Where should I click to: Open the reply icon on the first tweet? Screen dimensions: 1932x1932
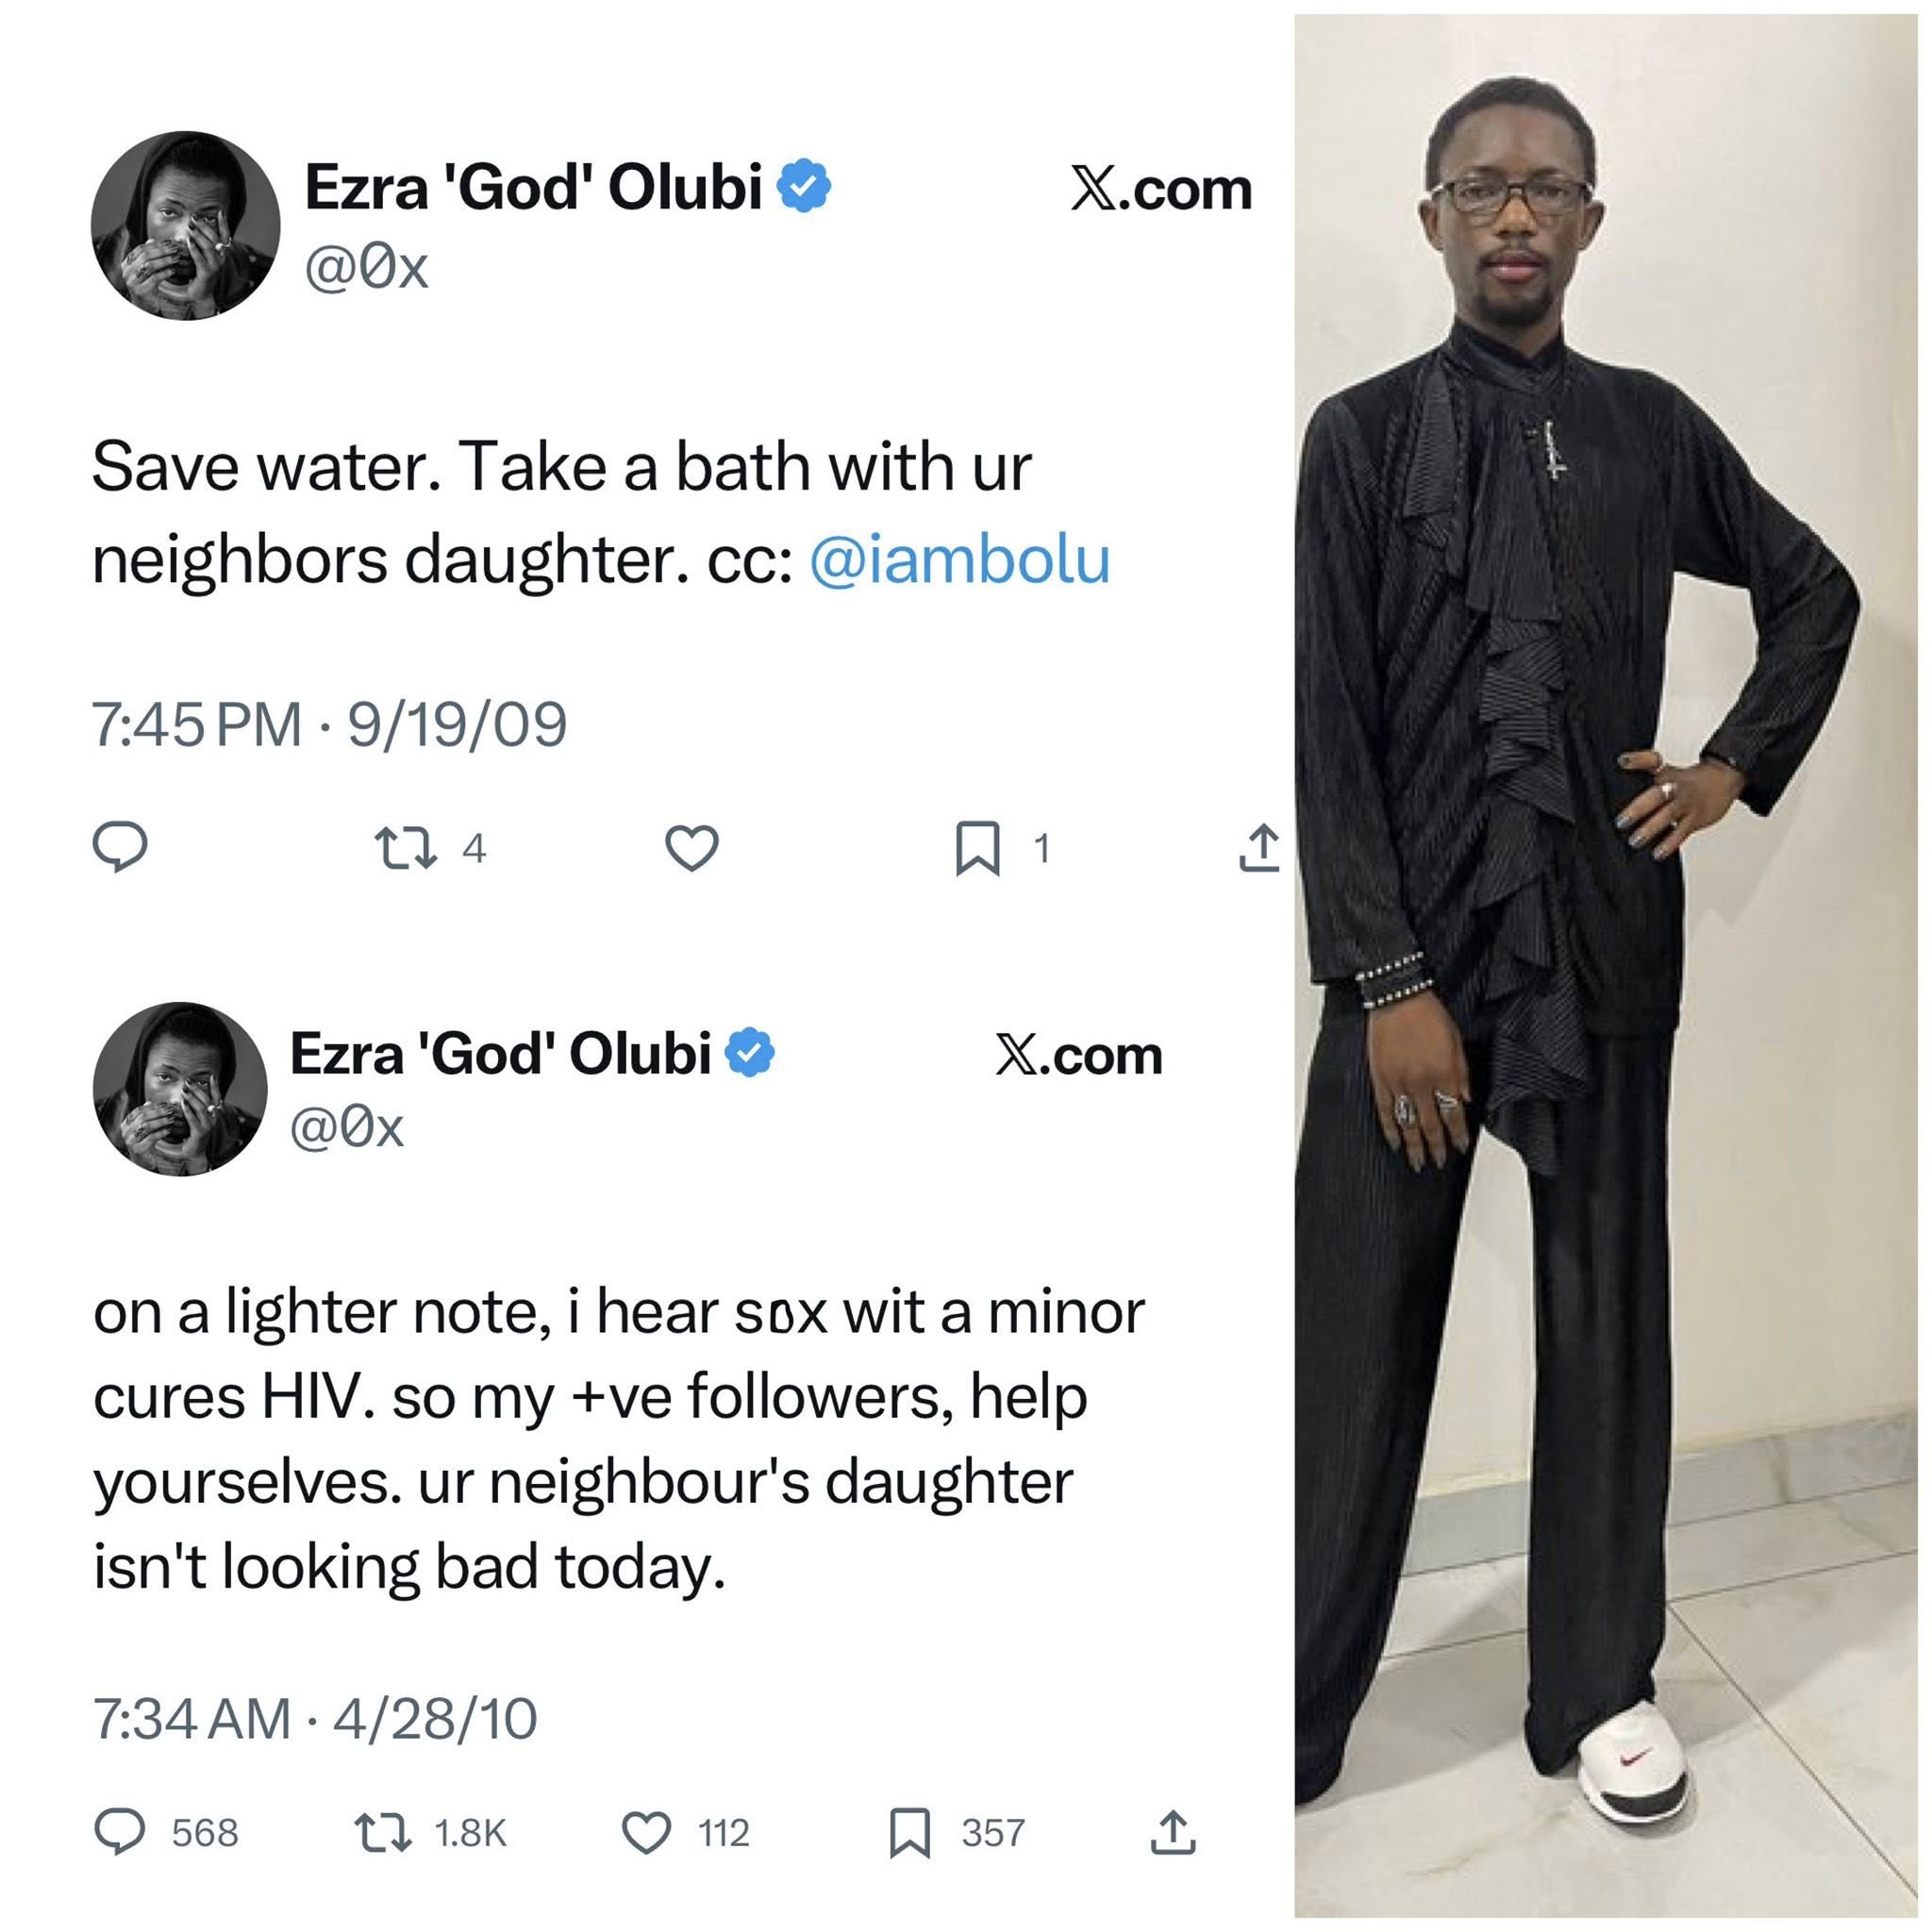[x=123, y=850]
